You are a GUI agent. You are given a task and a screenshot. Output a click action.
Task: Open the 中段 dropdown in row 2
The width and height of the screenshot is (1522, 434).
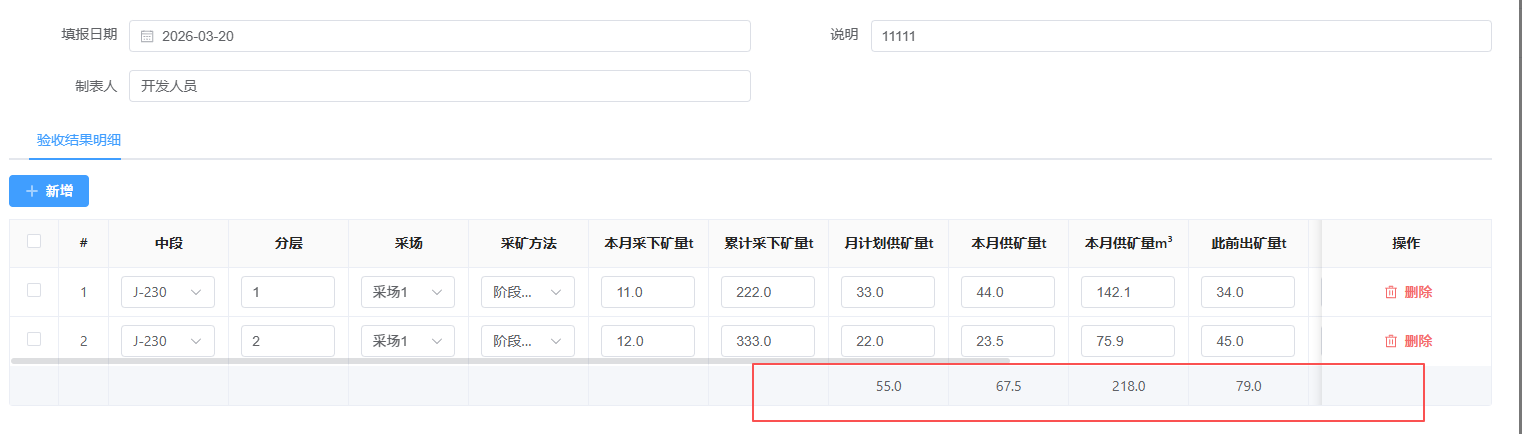click(168, 341)
